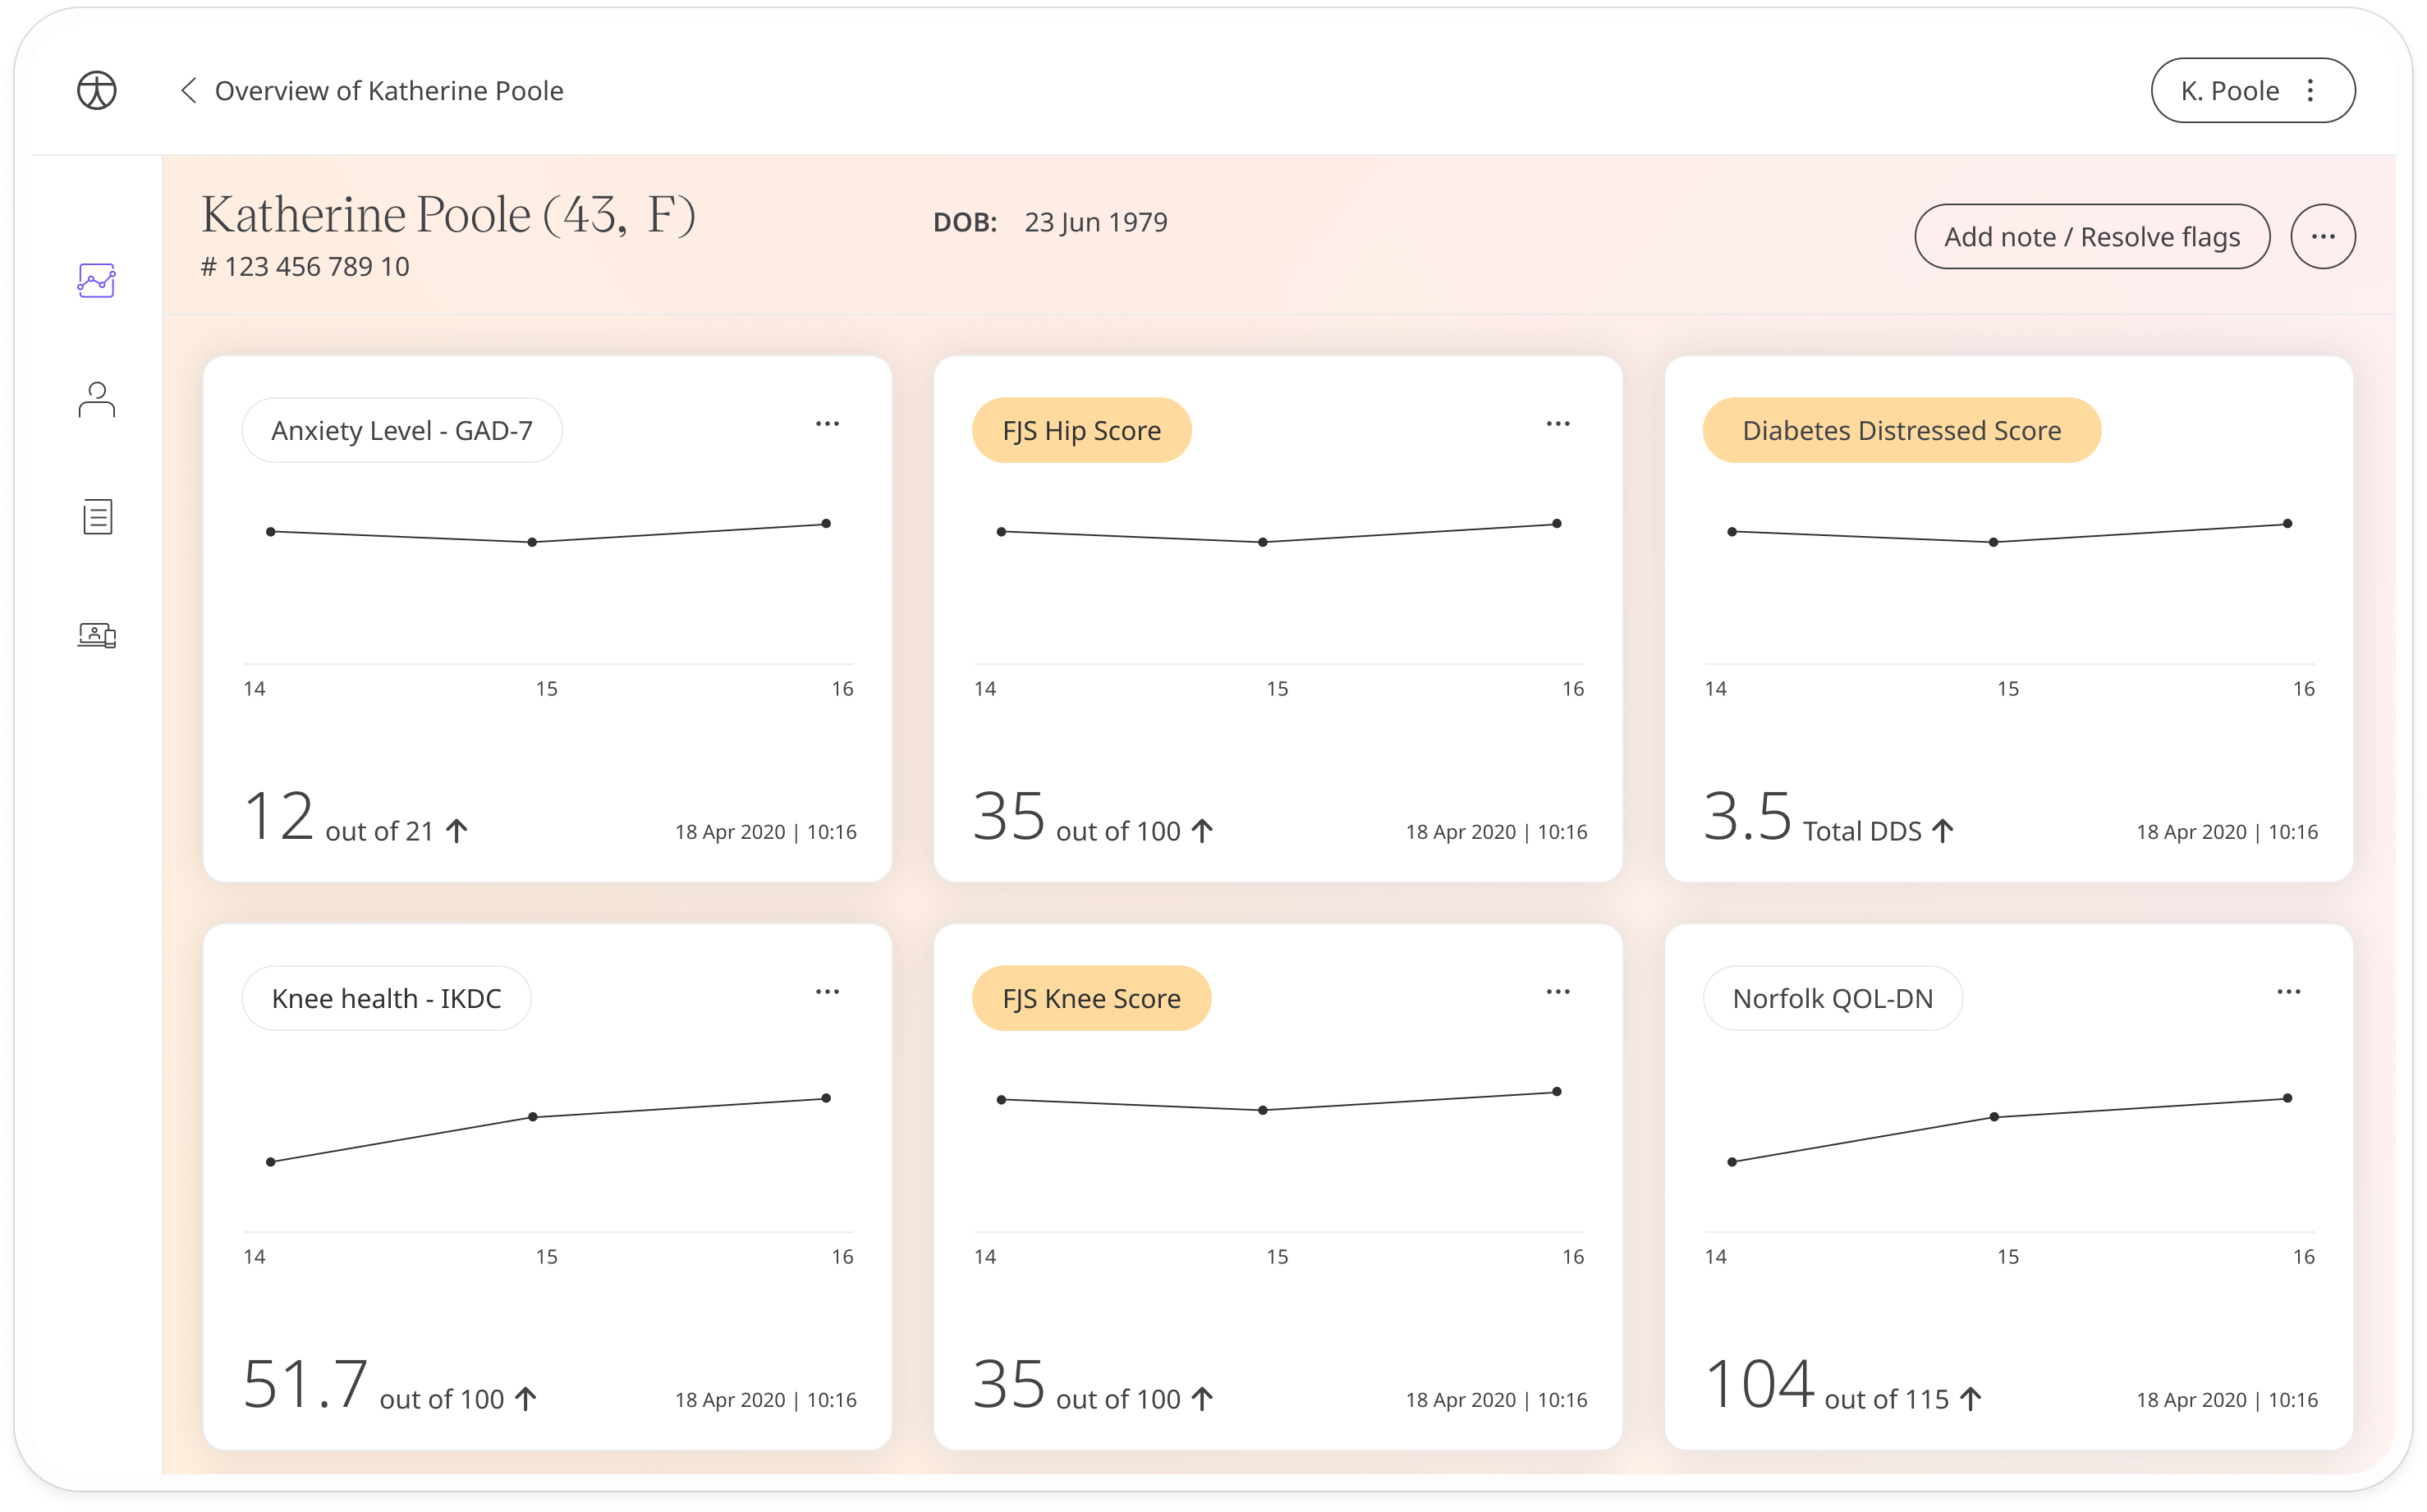This screenshot has width=2427, height=1512.
Task: Open more options on FJS Knee Score card
Action: pos(1557,992)
